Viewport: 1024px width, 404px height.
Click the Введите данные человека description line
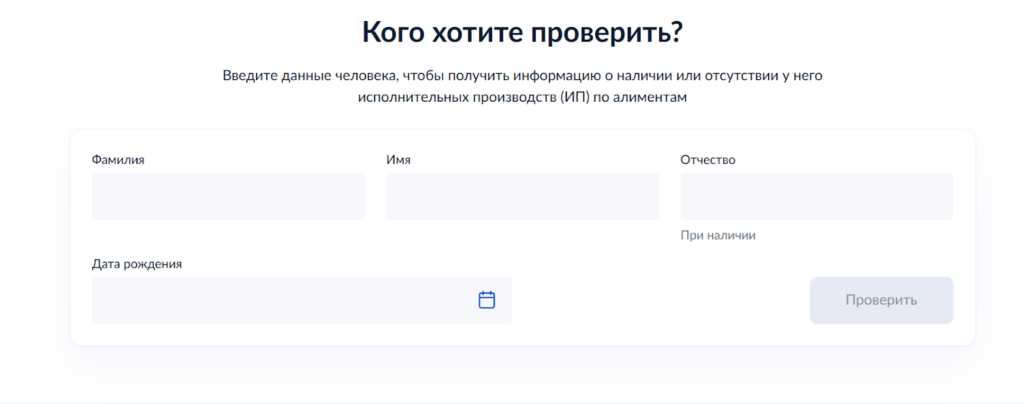pyautogui.click(x=522, y=76)
